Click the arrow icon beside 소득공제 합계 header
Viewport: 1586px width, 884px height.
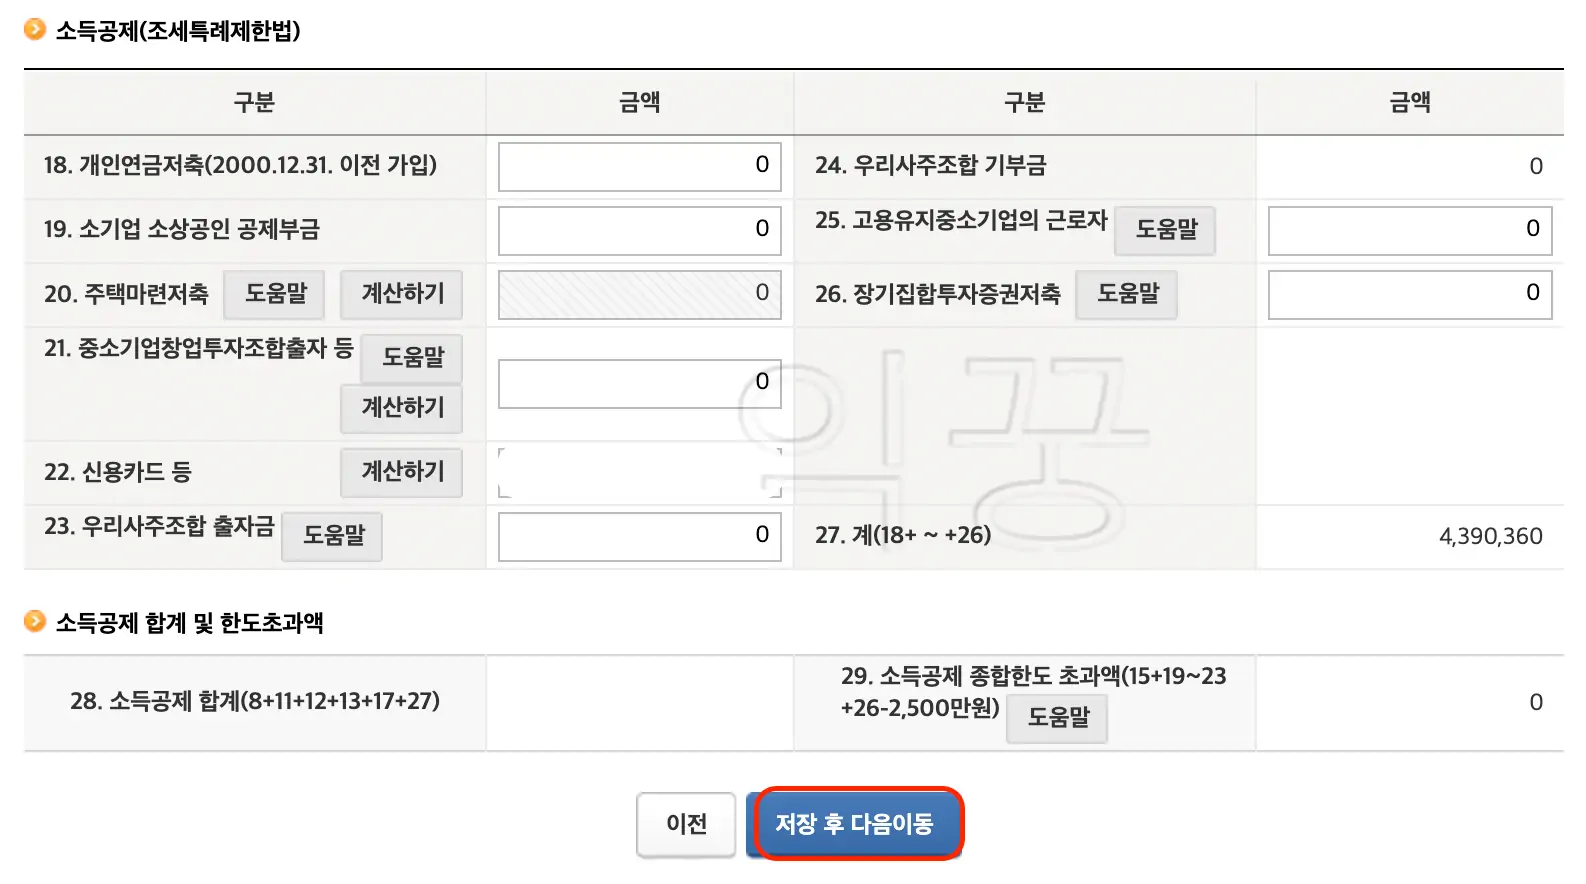tap(33, 620)
